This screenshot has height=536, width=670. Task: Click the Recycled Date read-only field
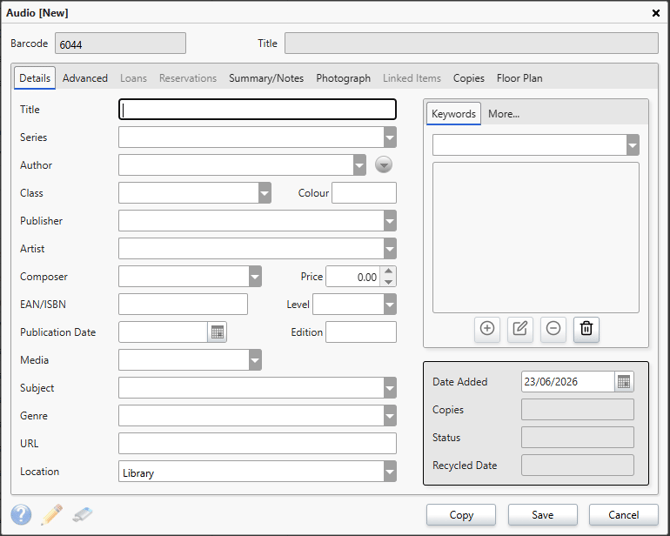click(x=577, y=465)
